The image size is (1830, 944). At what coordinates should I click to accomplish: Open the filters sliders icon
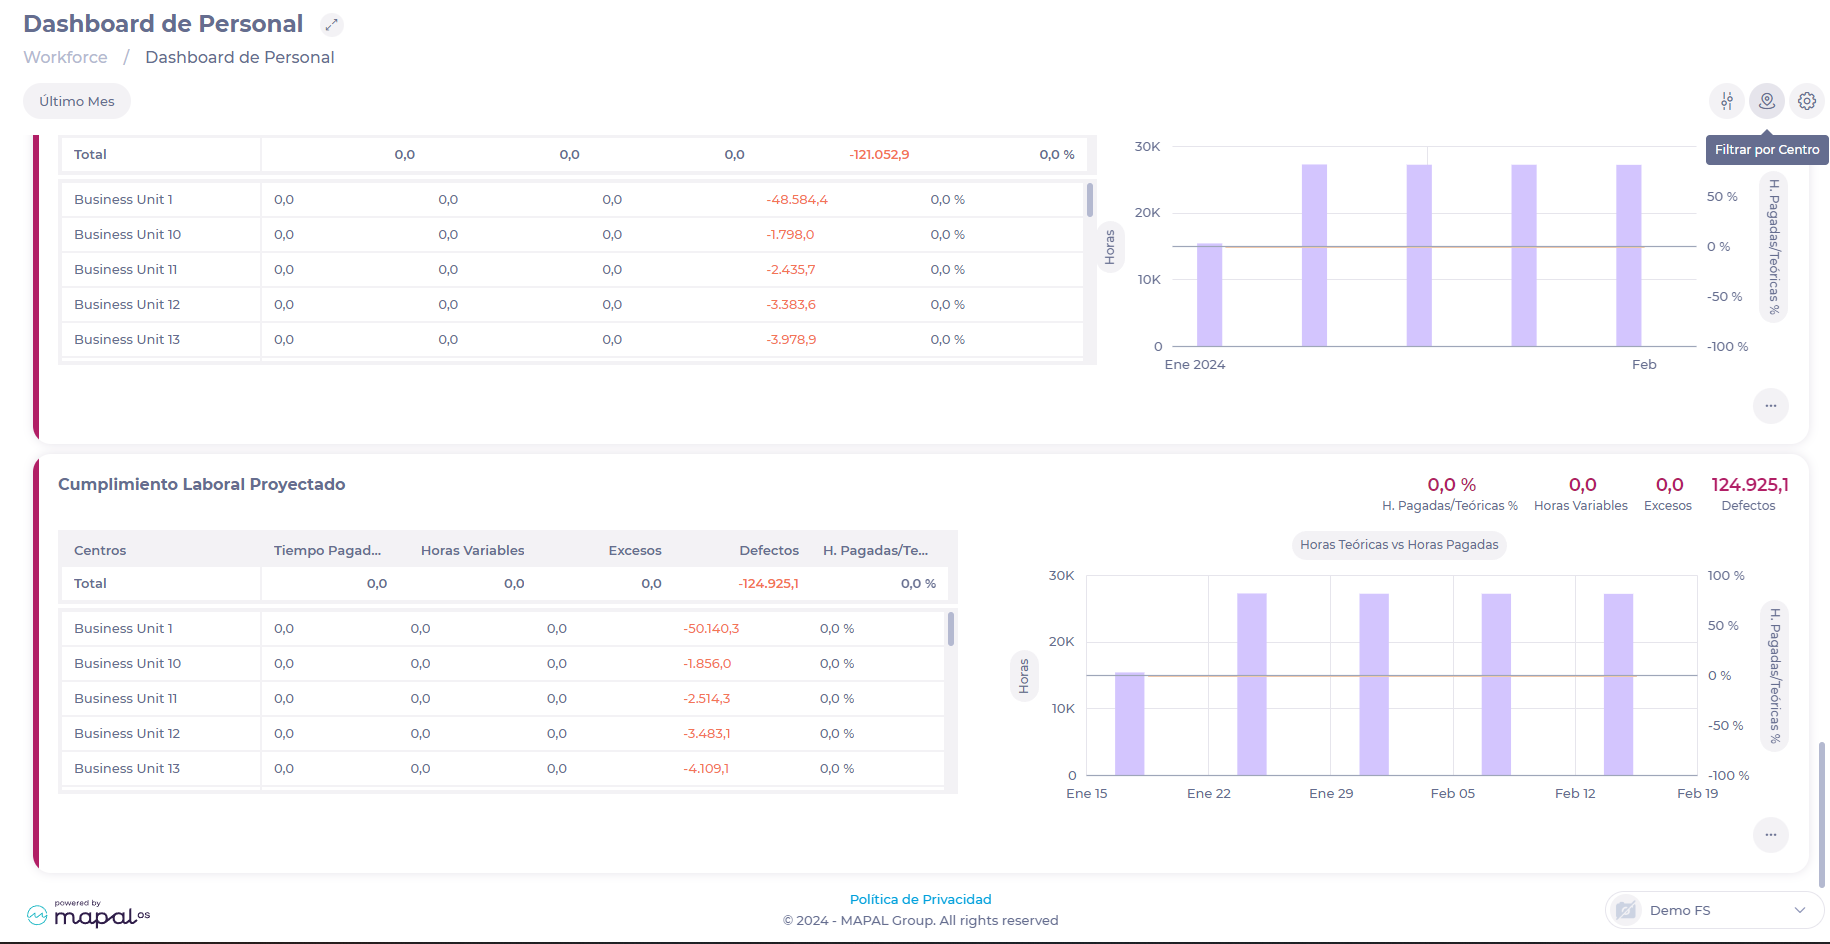pyautogui.click(x=1727, y=101)
